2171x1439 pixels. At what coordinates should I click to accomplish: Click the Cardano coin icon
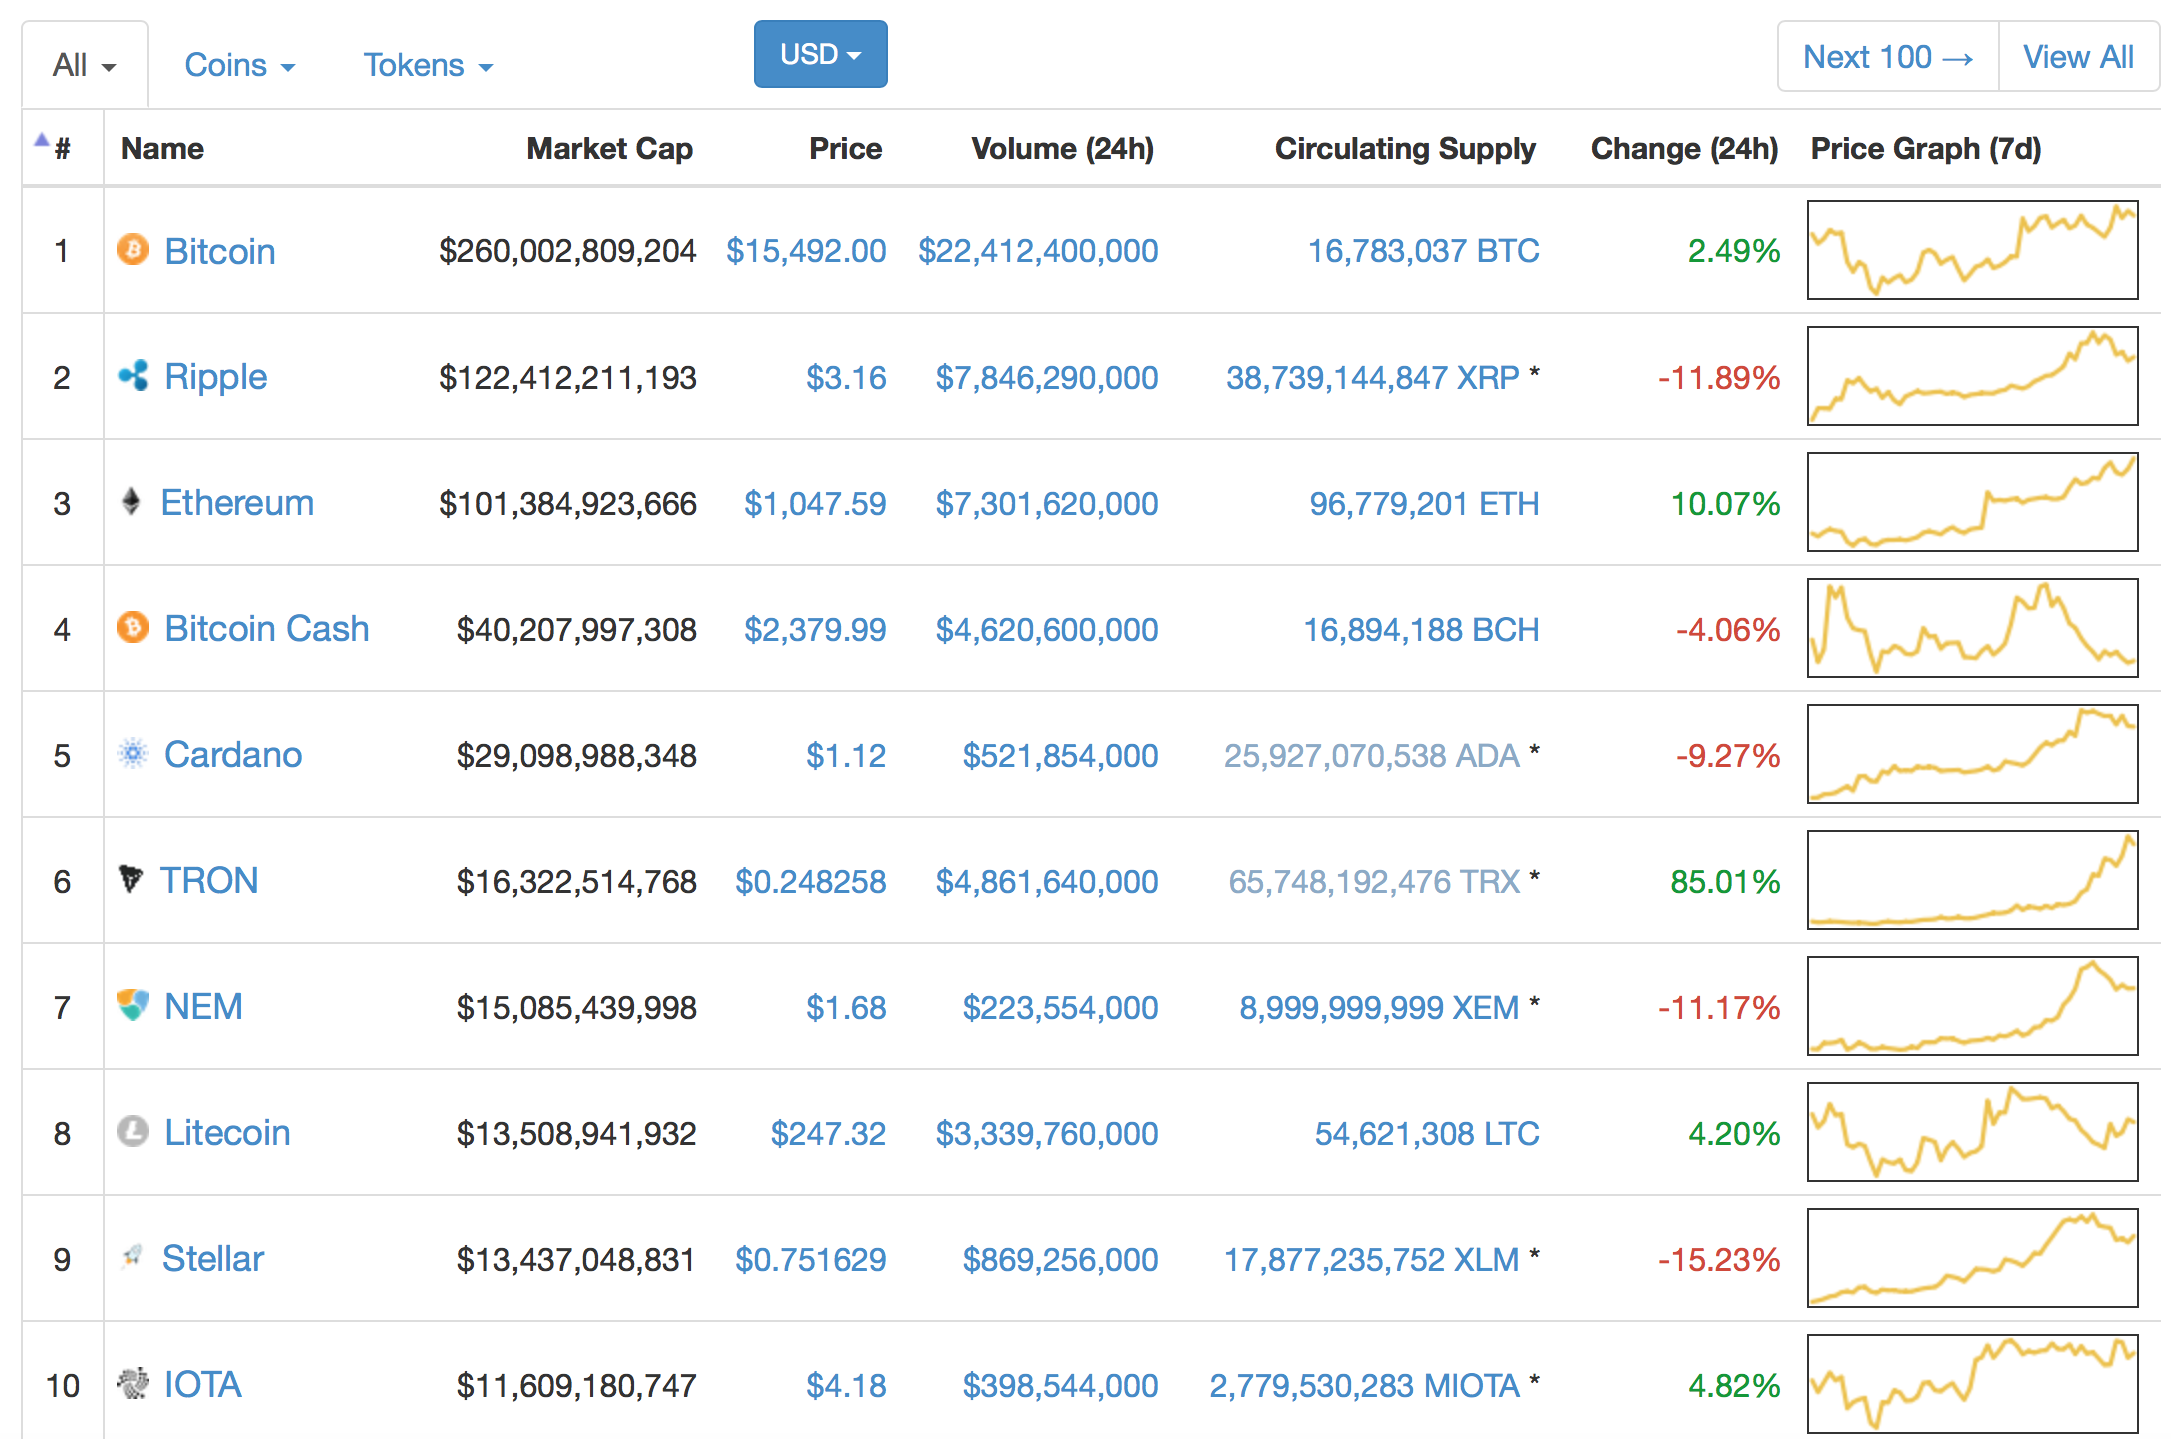[x=133, y=755]
